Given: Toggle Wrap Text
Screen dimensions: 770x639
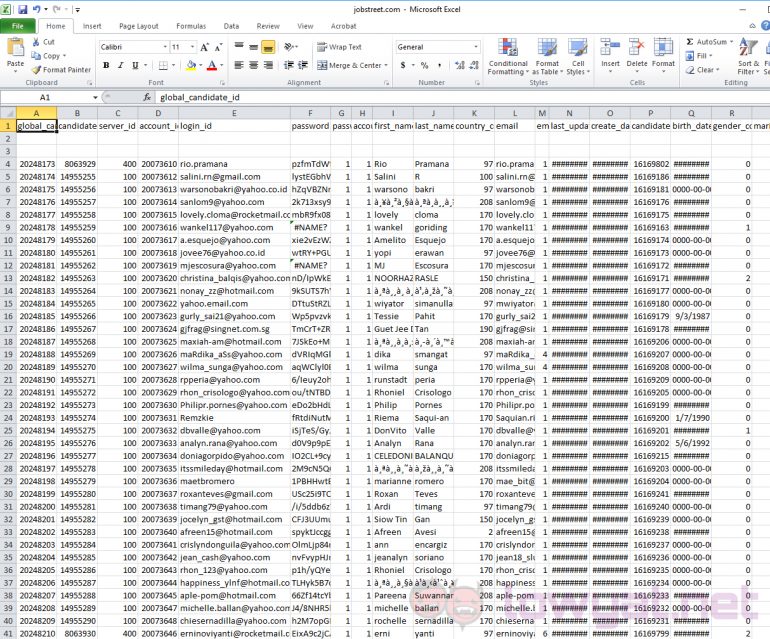Looking at the screenshot, I should point(339,47).
